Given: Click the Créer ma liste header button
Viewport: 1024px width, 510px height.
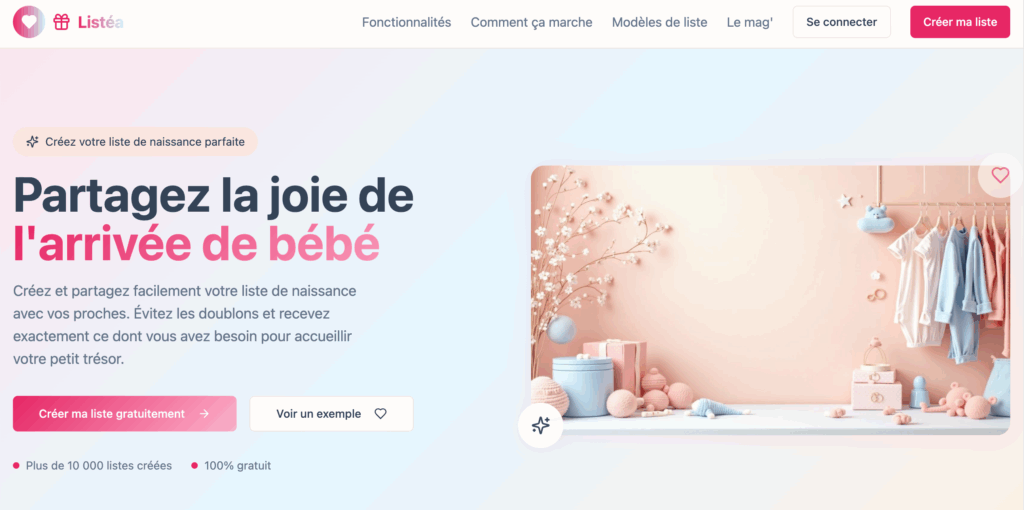Looking at the screenshot, I should click(960, 22).
